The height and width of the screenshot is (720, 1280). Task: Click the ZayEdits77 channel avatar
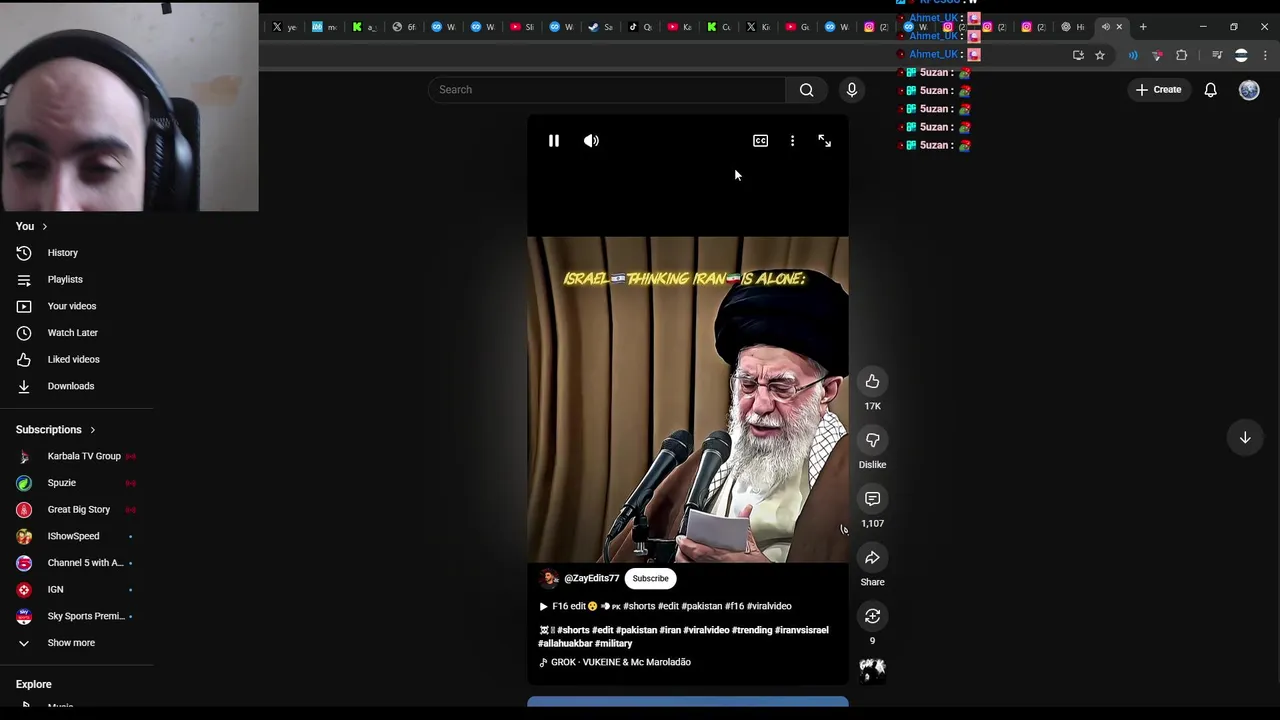coord(549,579)
